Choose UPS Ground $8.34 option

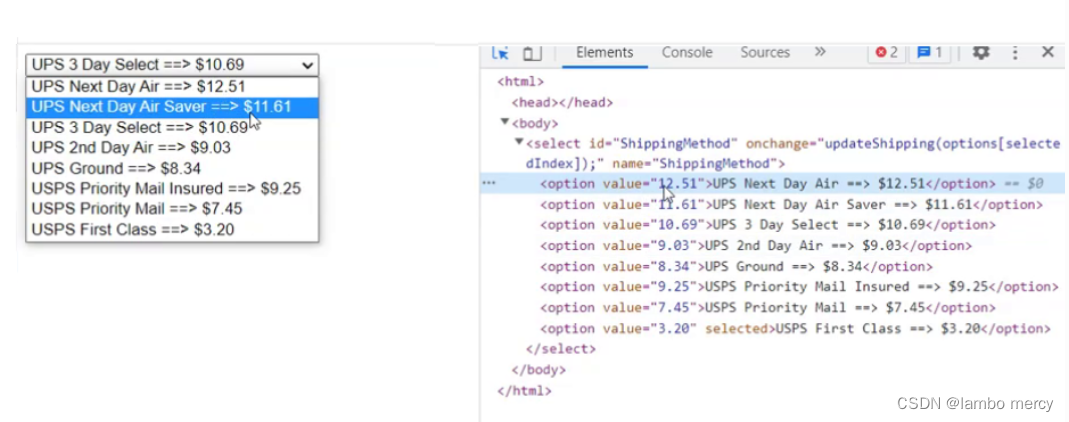tap(172, 168)
